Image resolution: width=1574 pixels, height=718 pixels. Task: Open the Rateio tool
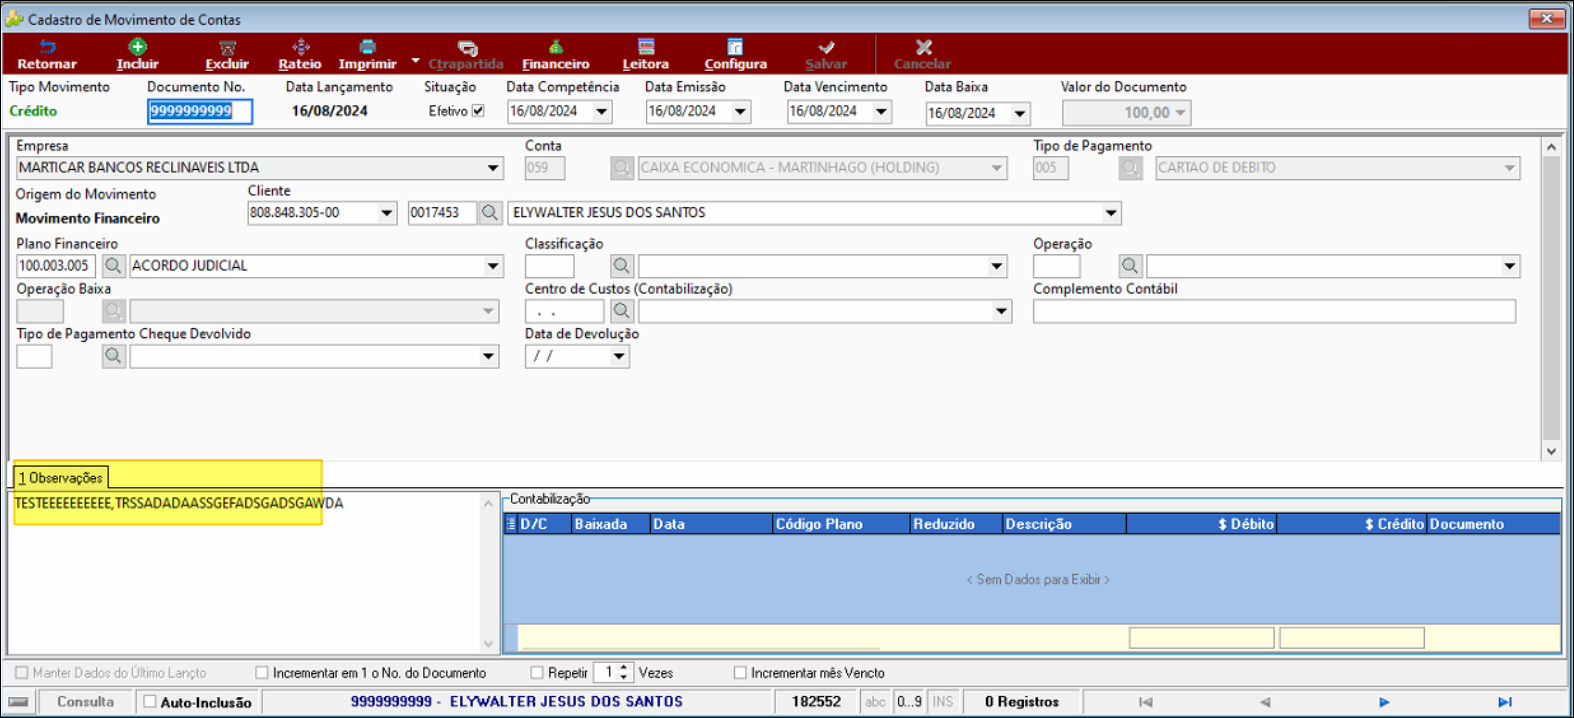tap(300, 54)
